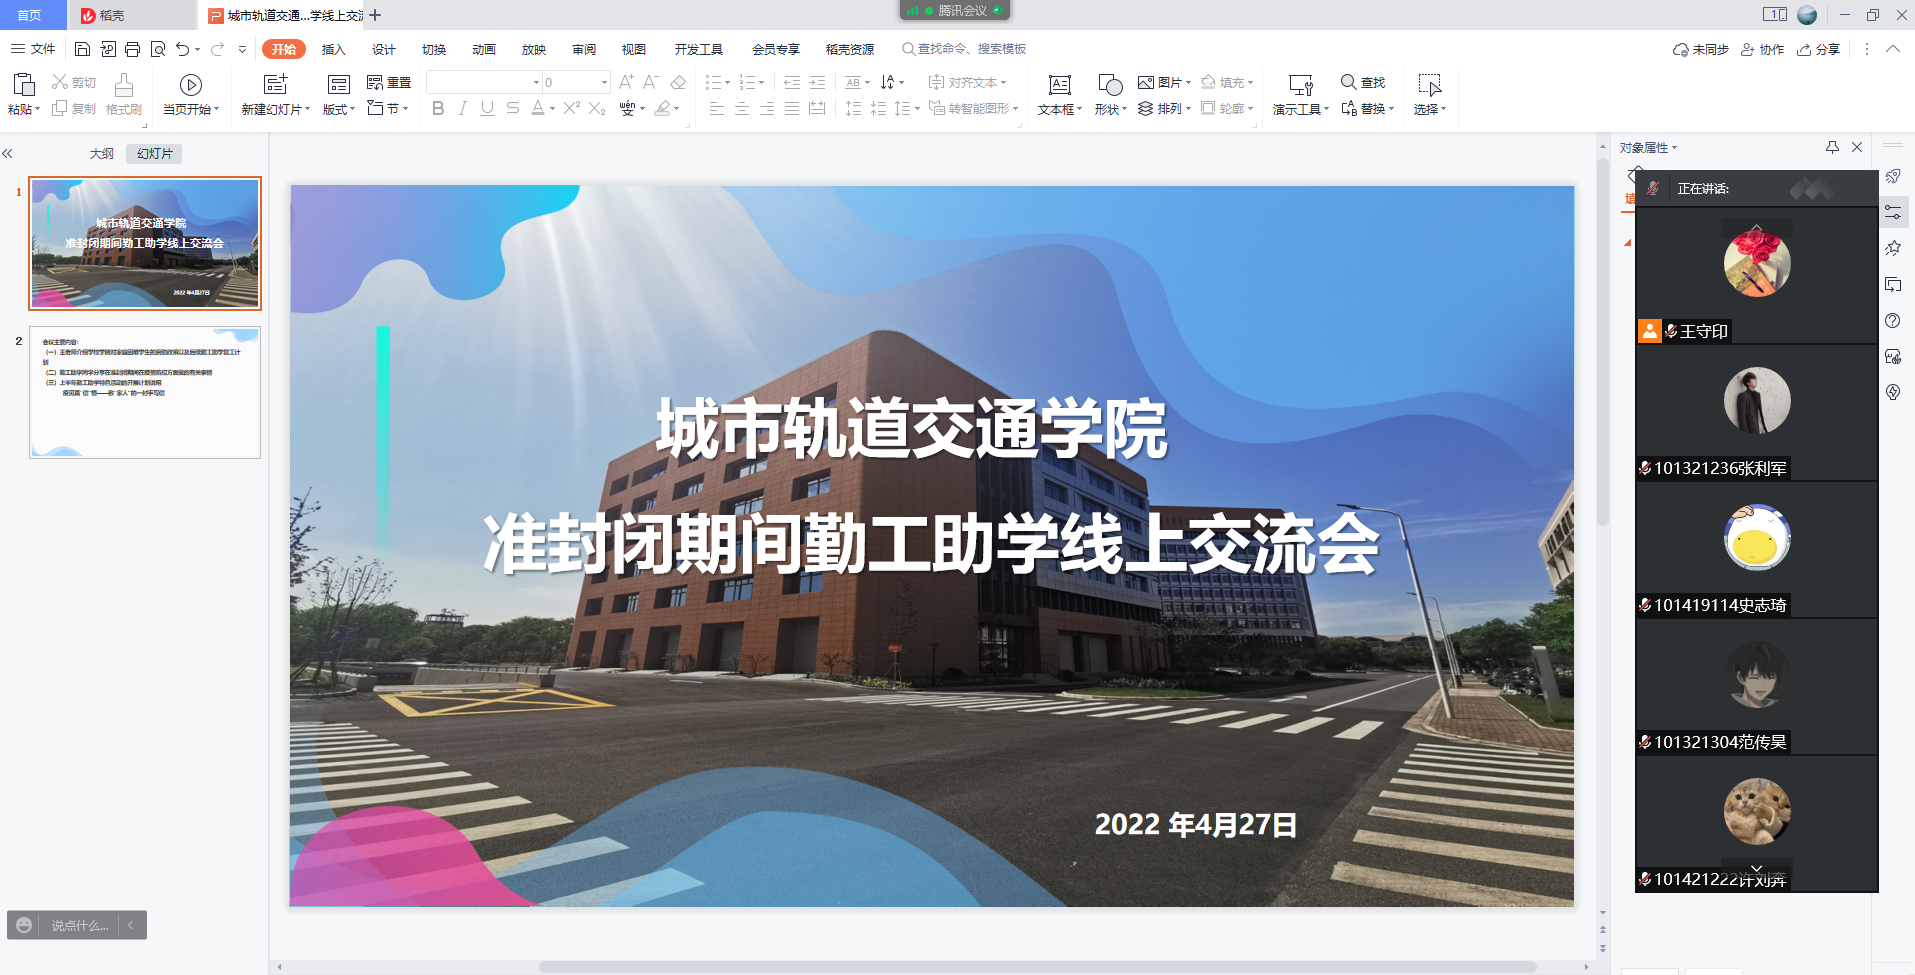
Task: Click the print icon in quick toolbar
Action: click(x=132, y=49)
